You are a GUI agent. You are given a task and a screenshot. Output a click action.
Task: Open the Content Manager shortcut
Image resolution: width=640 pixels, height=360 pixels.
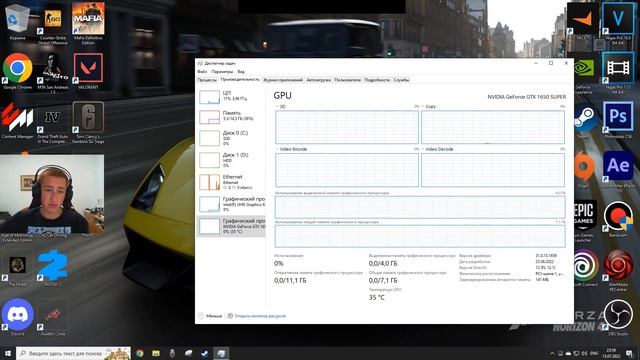coord(17,120)
